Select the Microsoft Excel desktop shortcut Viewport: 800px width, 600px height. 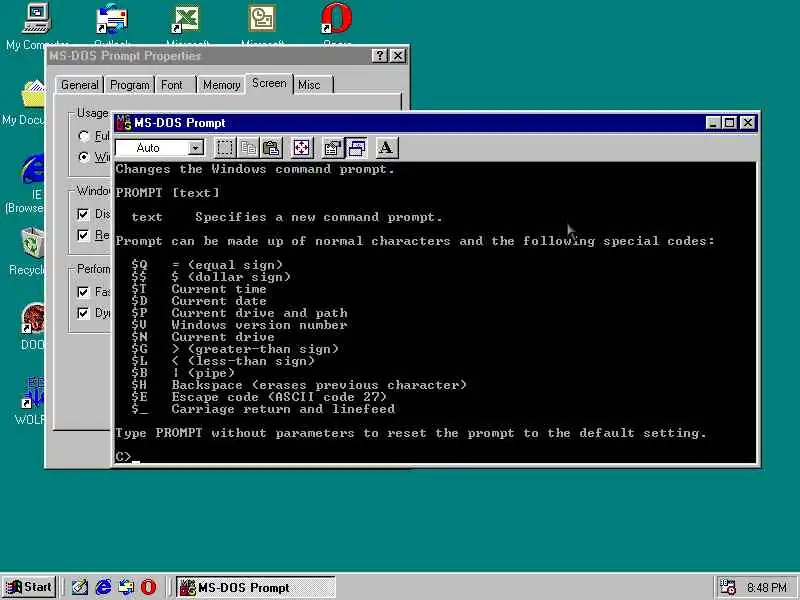[187, 26]
